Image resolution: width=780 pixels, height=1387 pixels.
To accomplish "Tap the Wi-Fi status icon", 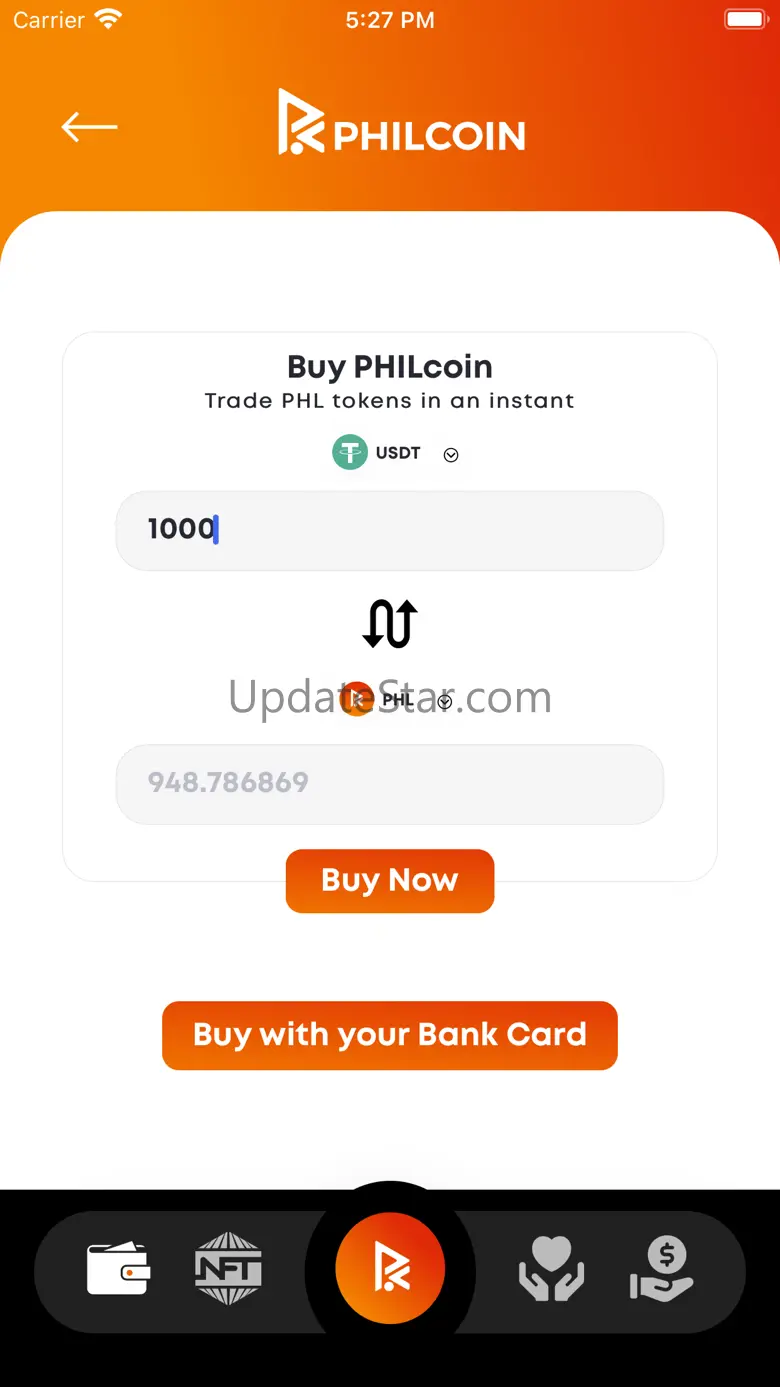I will click(x=107, y=19).
